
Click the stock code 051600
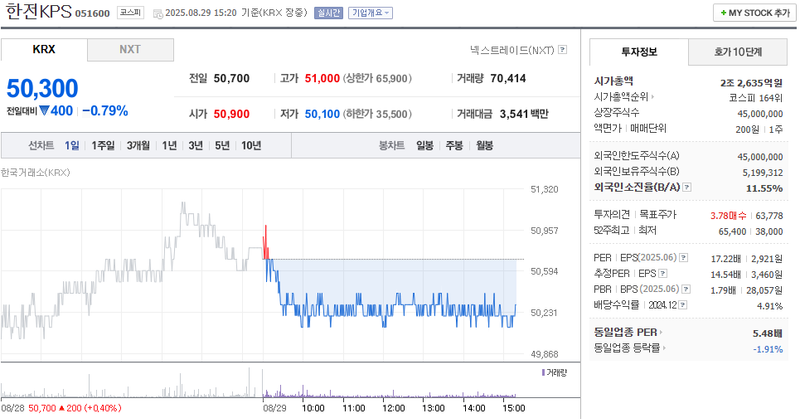[92, 14]
